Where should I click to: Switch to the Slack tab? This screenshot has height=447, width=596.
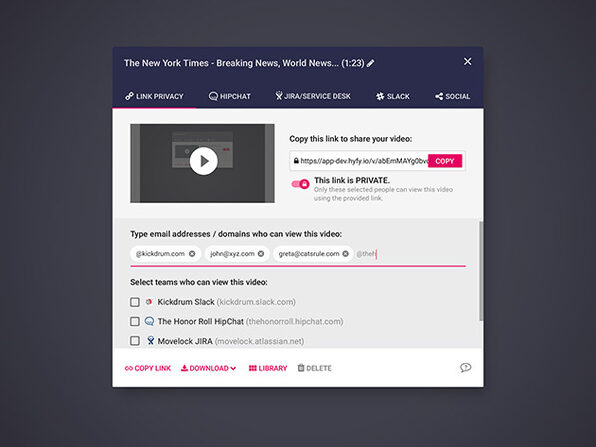coord(393,97)
